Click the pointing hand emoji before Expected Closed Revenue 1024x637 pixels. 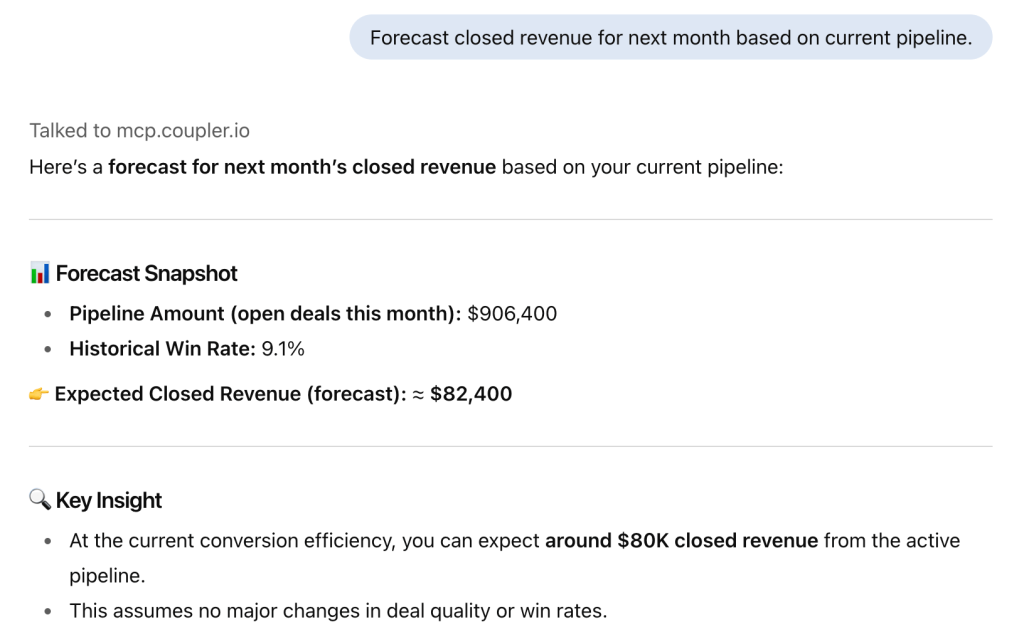39,394
